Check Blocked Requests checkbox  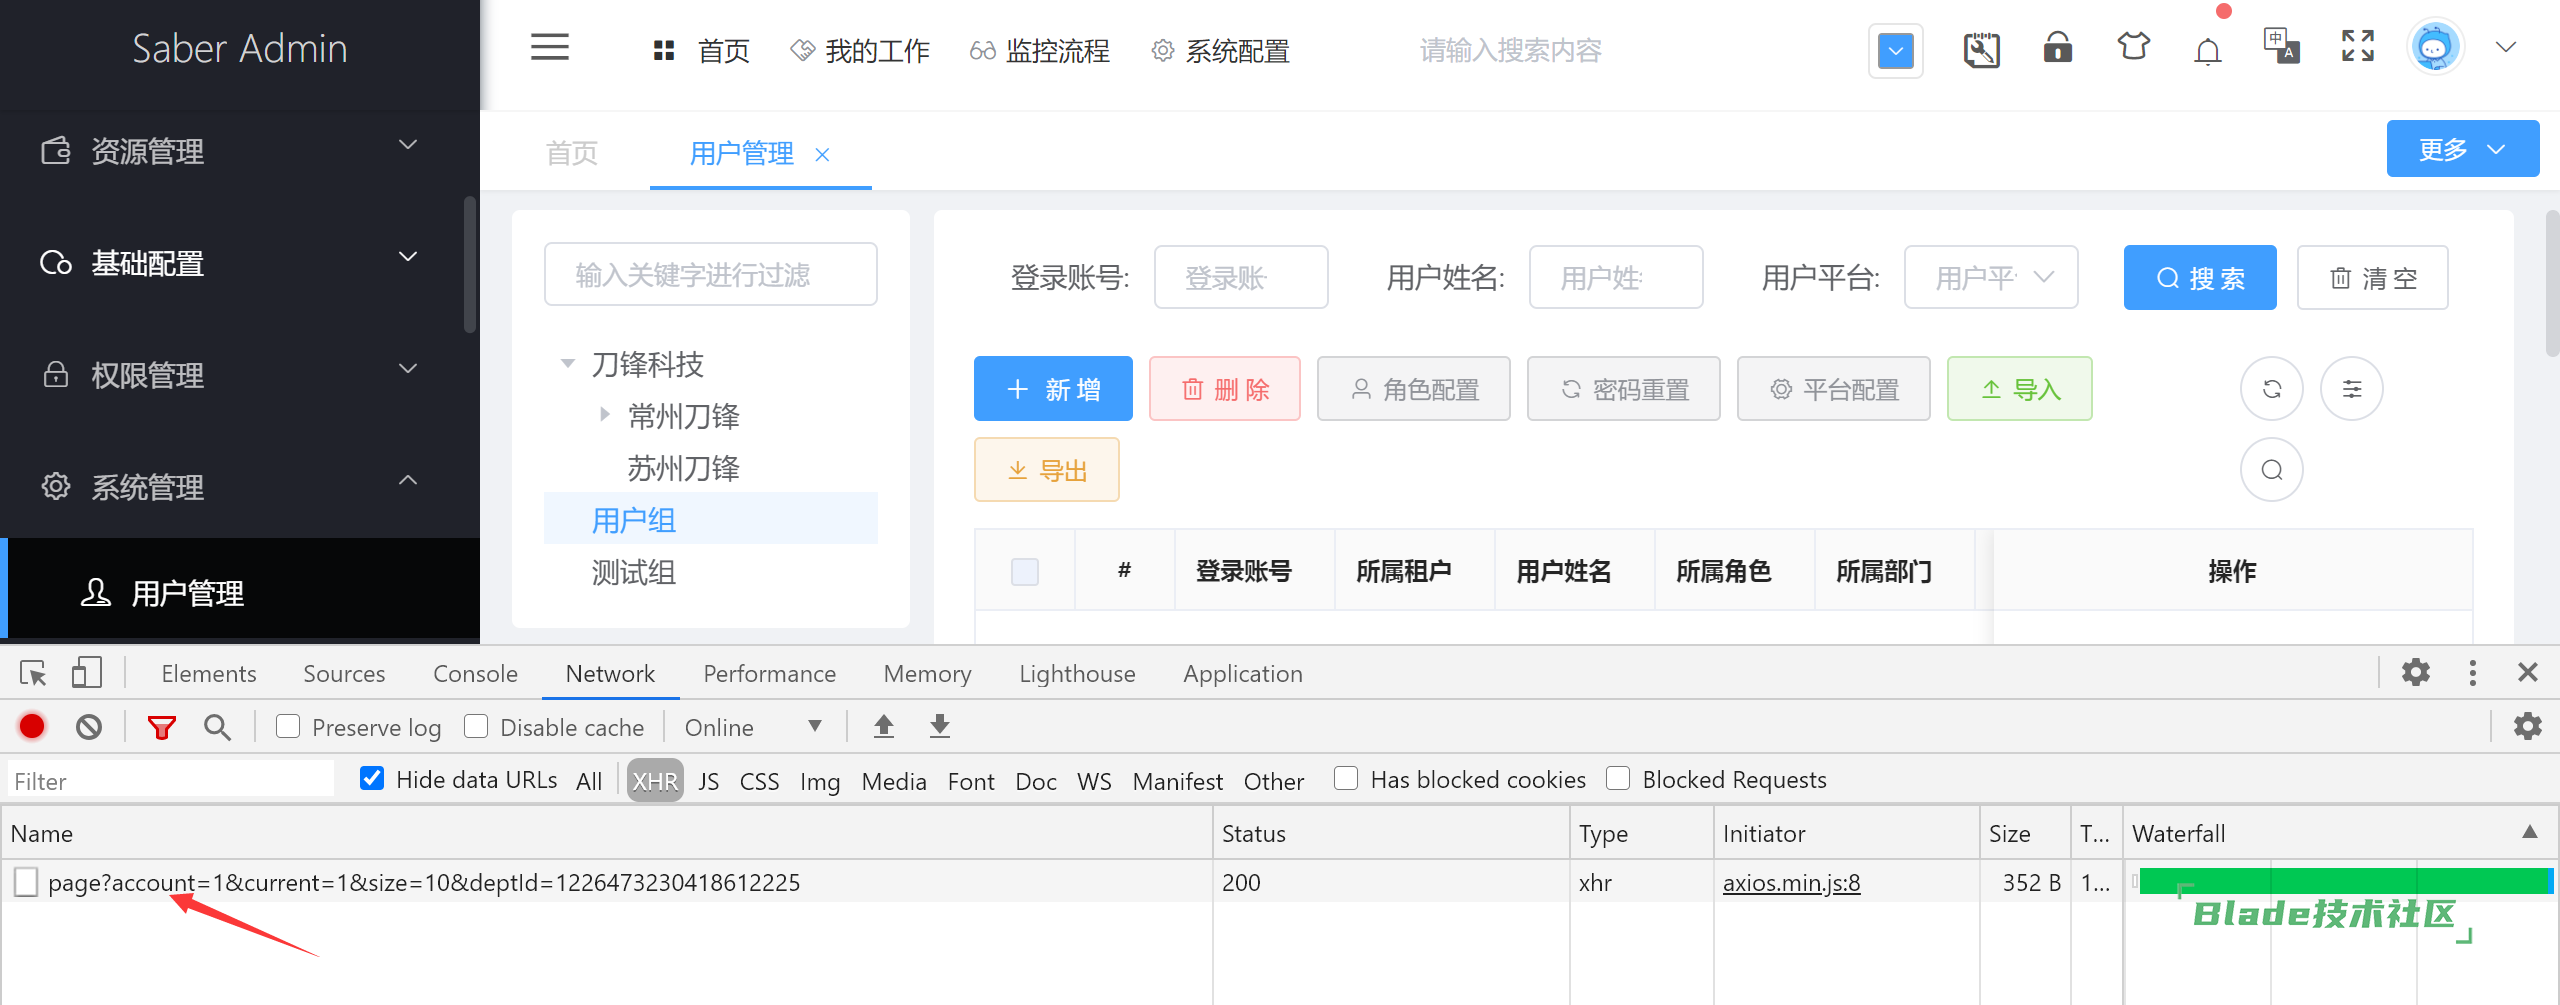click(x=1618, y=778)
